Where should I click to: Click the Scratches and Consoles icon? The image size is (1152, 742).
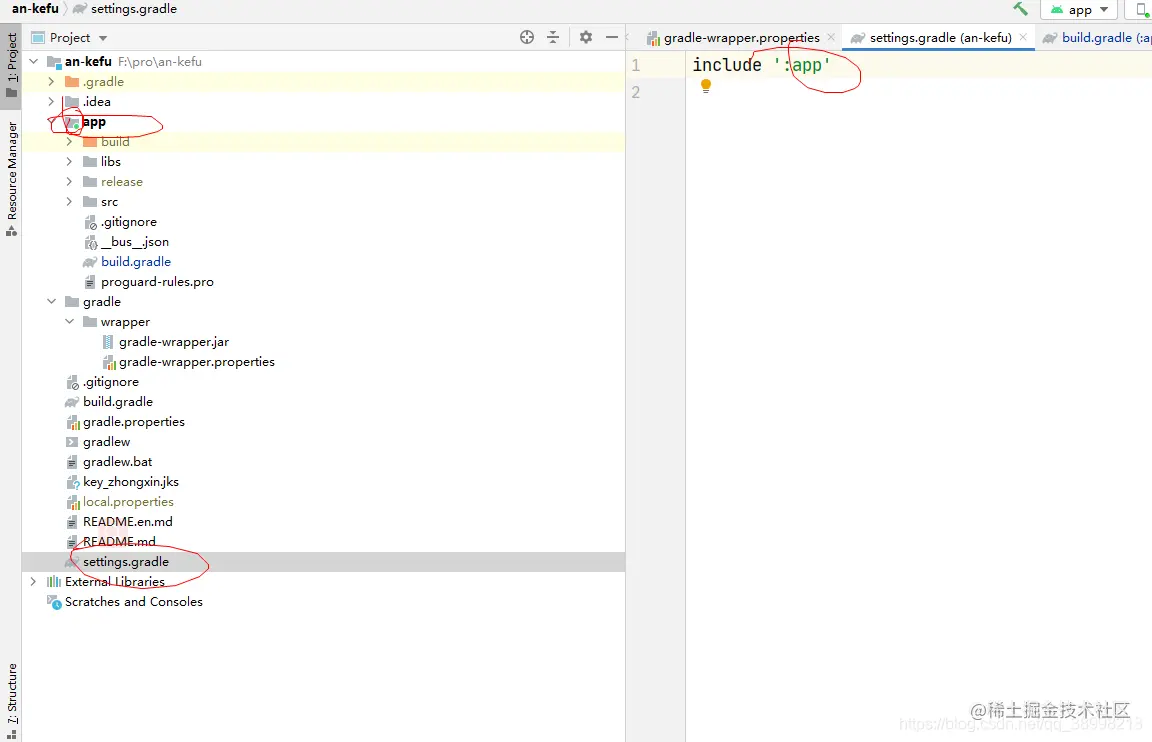pos(54,602)
